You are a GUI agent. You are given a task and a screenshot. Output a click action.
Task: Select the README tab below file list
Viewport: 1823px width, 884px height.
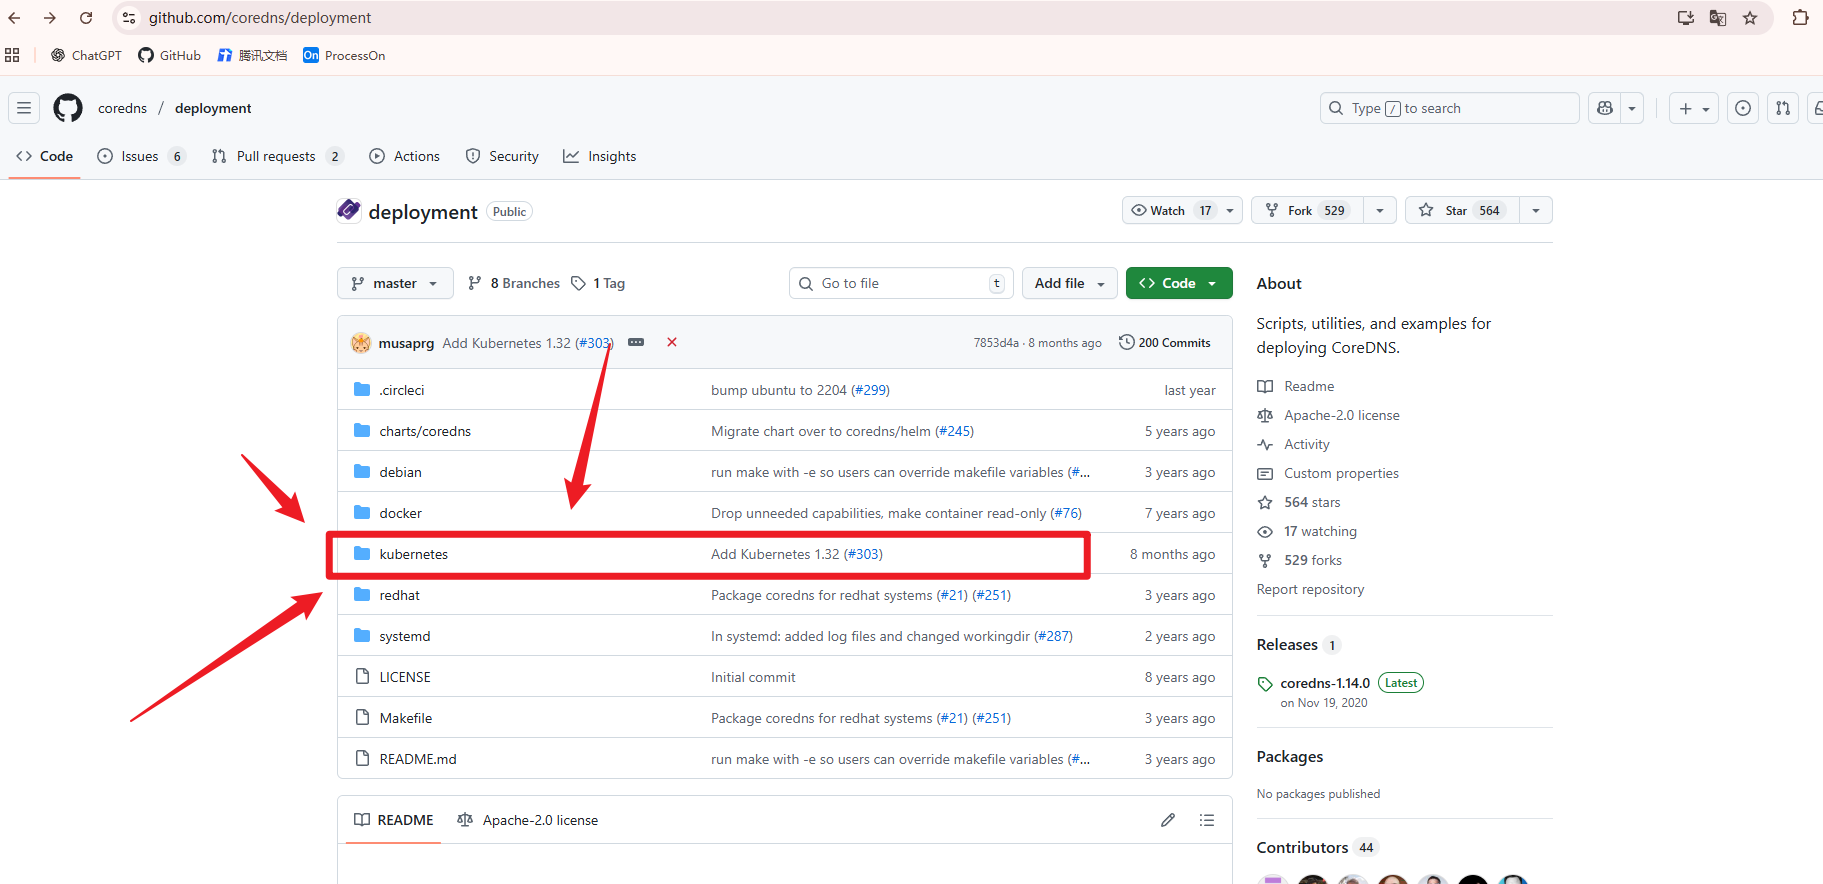[x=394, y=820]
